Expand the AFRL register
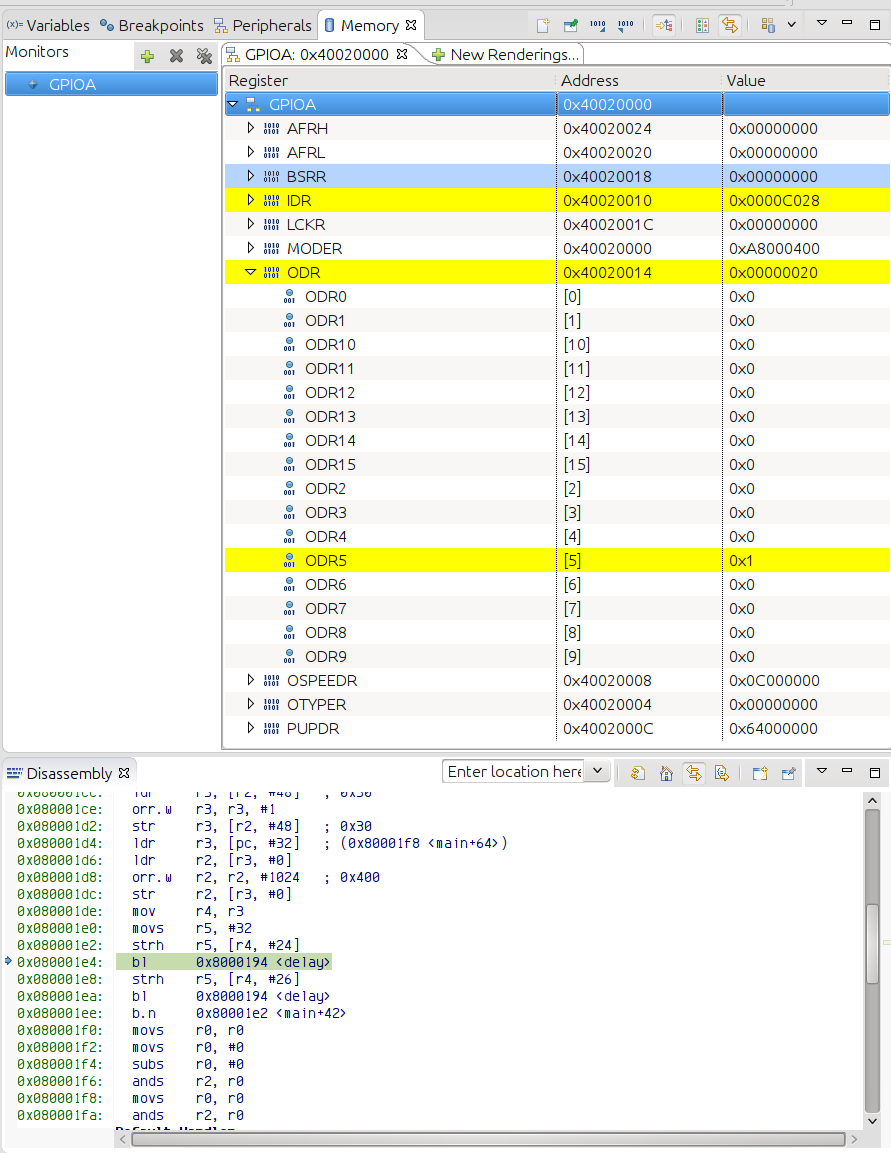Screen dimensions: 891x1153 tap(251, 152)
